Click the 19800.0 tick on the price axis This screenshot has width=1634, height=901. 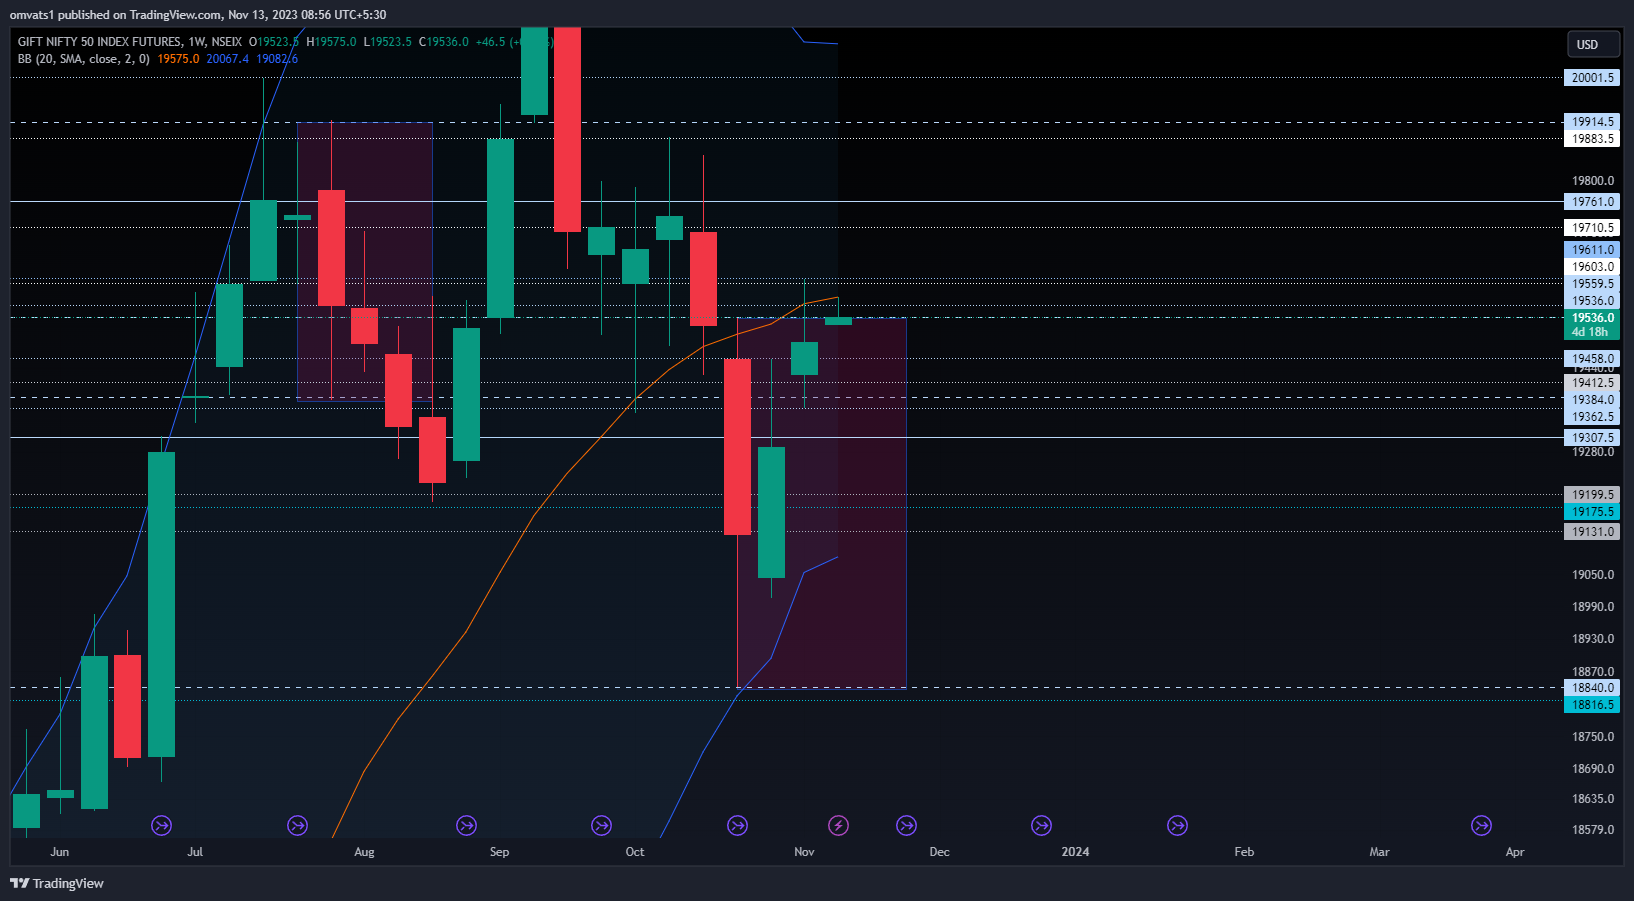click(1592, 181)
